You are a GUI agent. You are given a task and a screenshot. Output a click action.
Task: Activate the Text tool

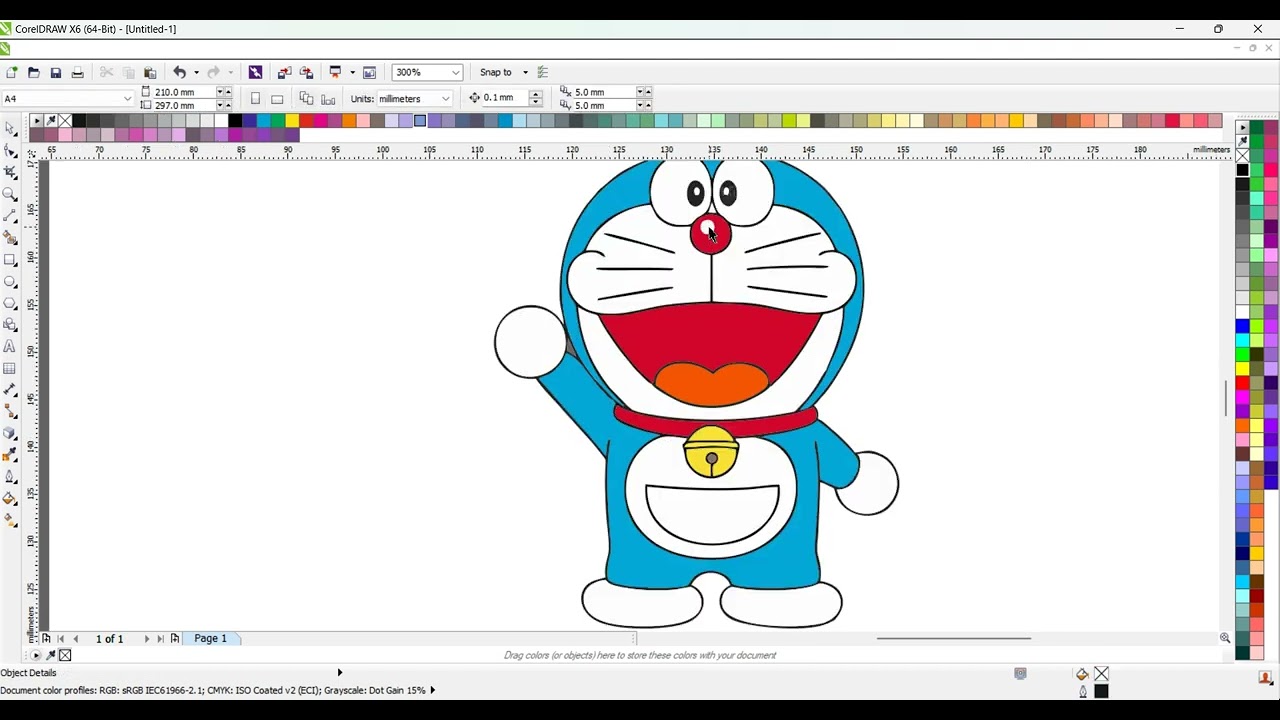10,346
